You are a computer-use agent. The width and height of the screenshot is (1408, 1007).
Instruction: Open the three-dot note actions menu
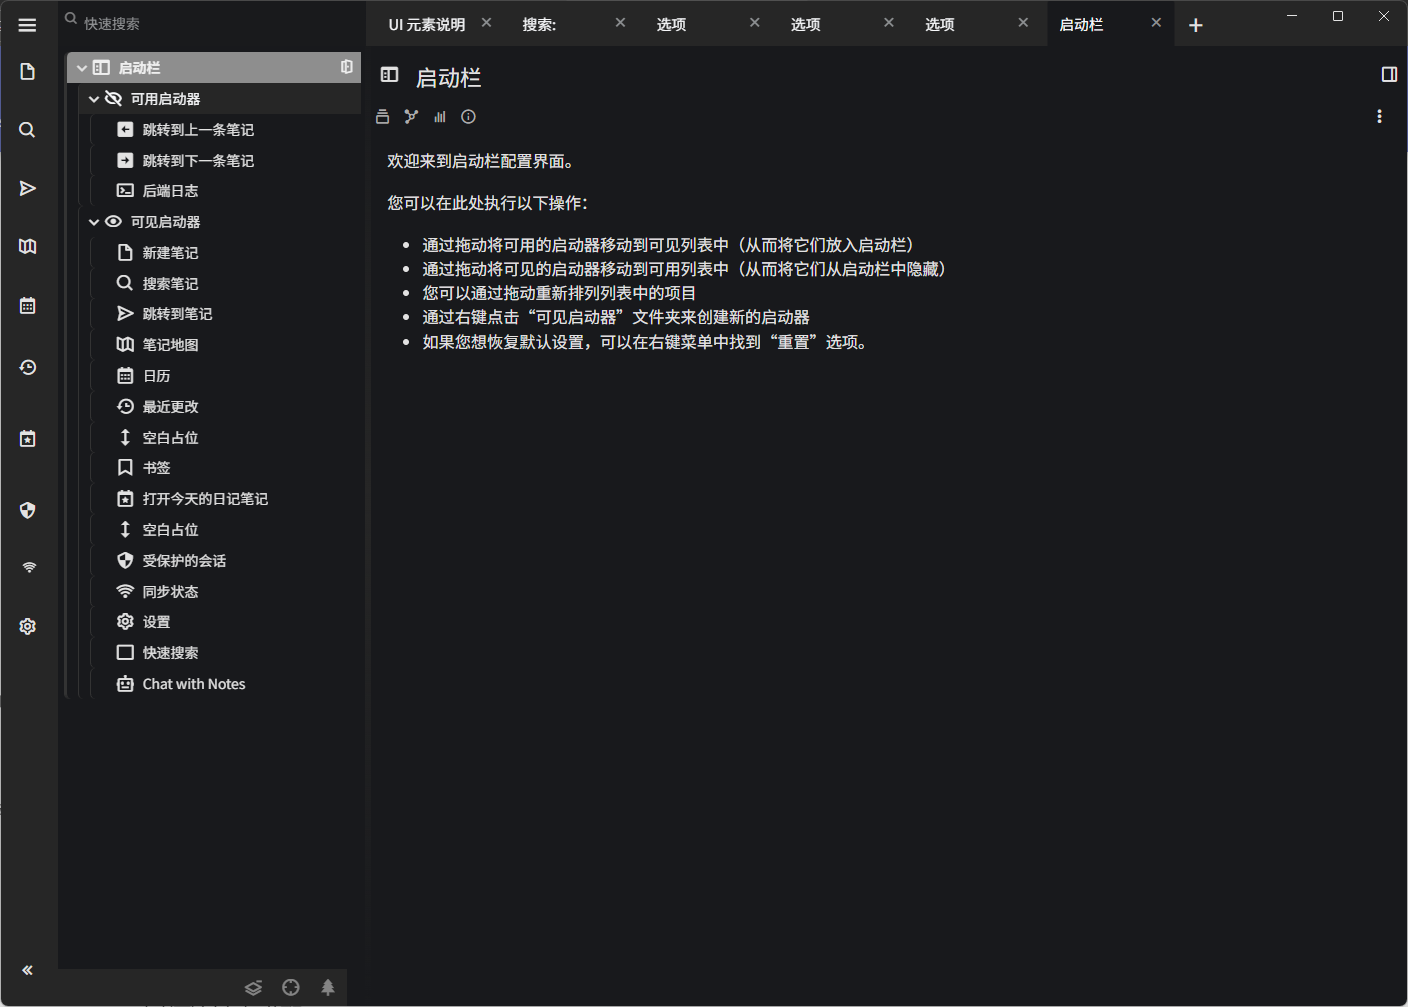(x=1379, y=117)
